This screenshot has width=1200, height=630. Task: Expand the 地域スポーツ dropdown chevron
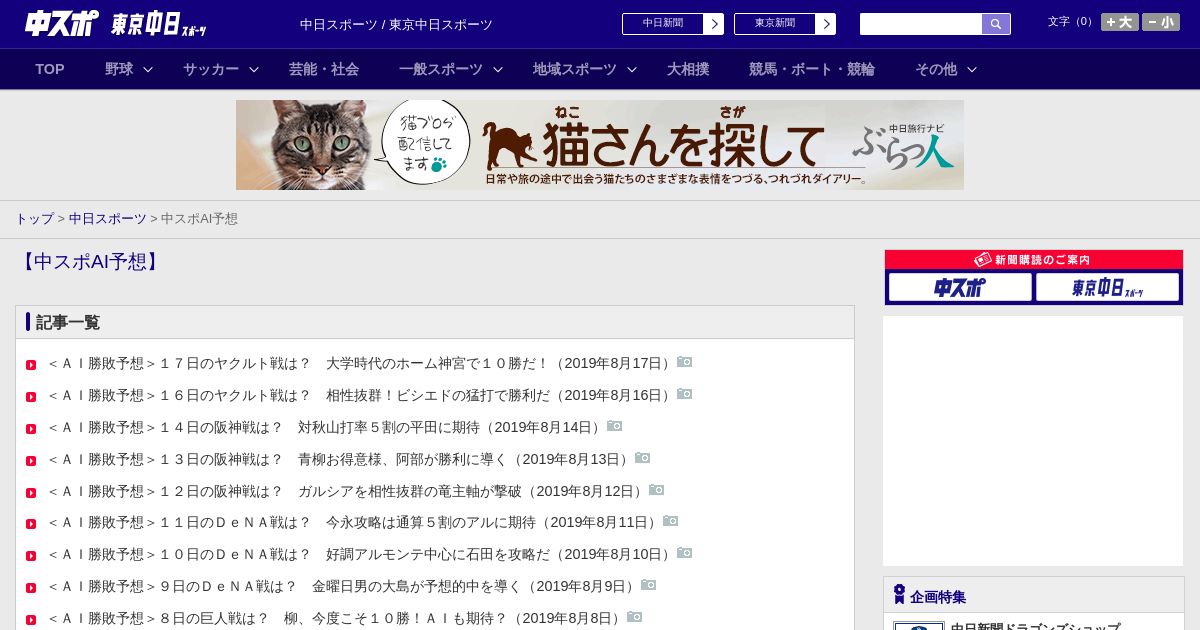[632, 69]
